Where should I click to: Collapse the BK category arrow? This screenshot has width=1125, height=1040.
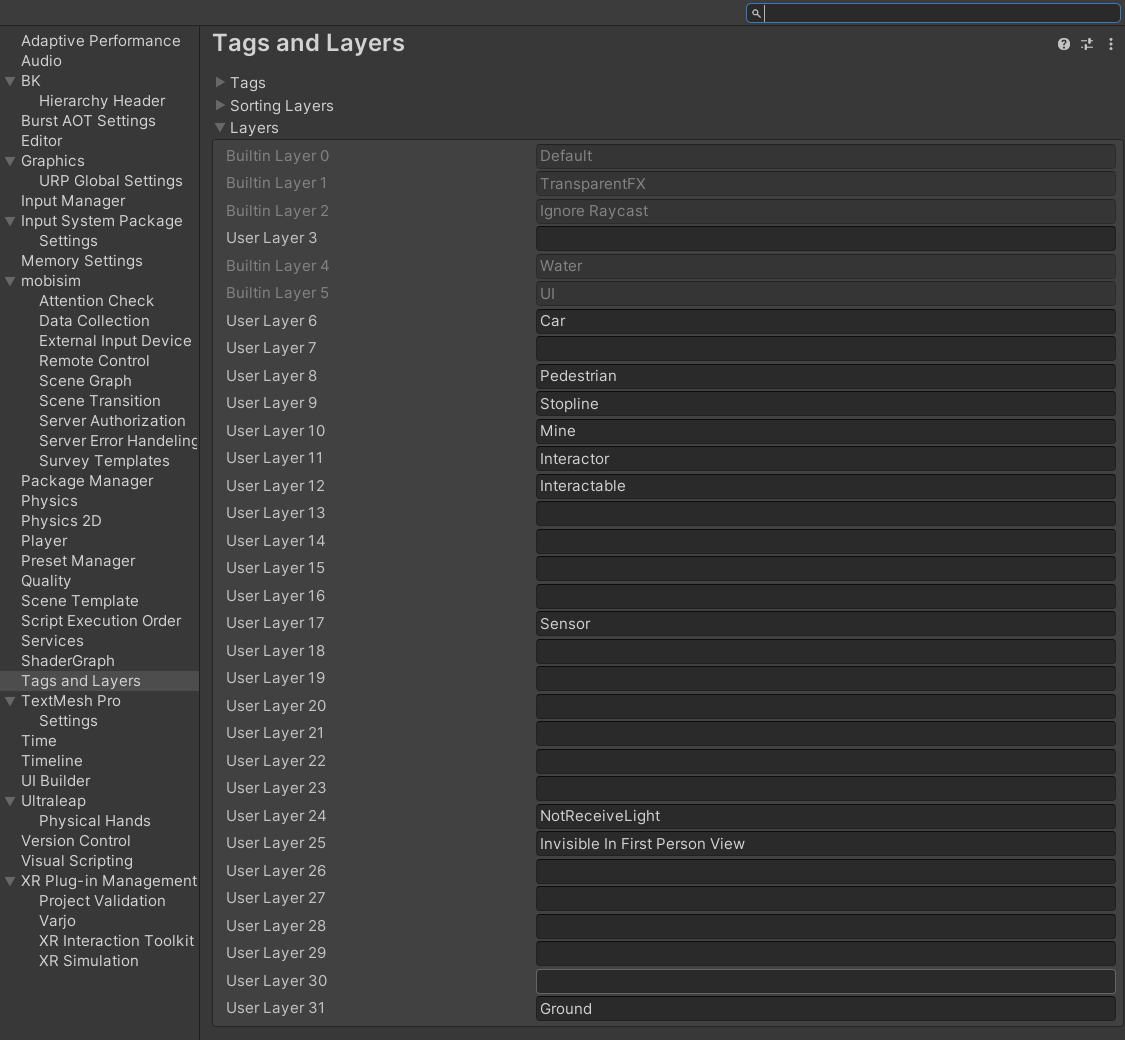[x=10, y=81]
